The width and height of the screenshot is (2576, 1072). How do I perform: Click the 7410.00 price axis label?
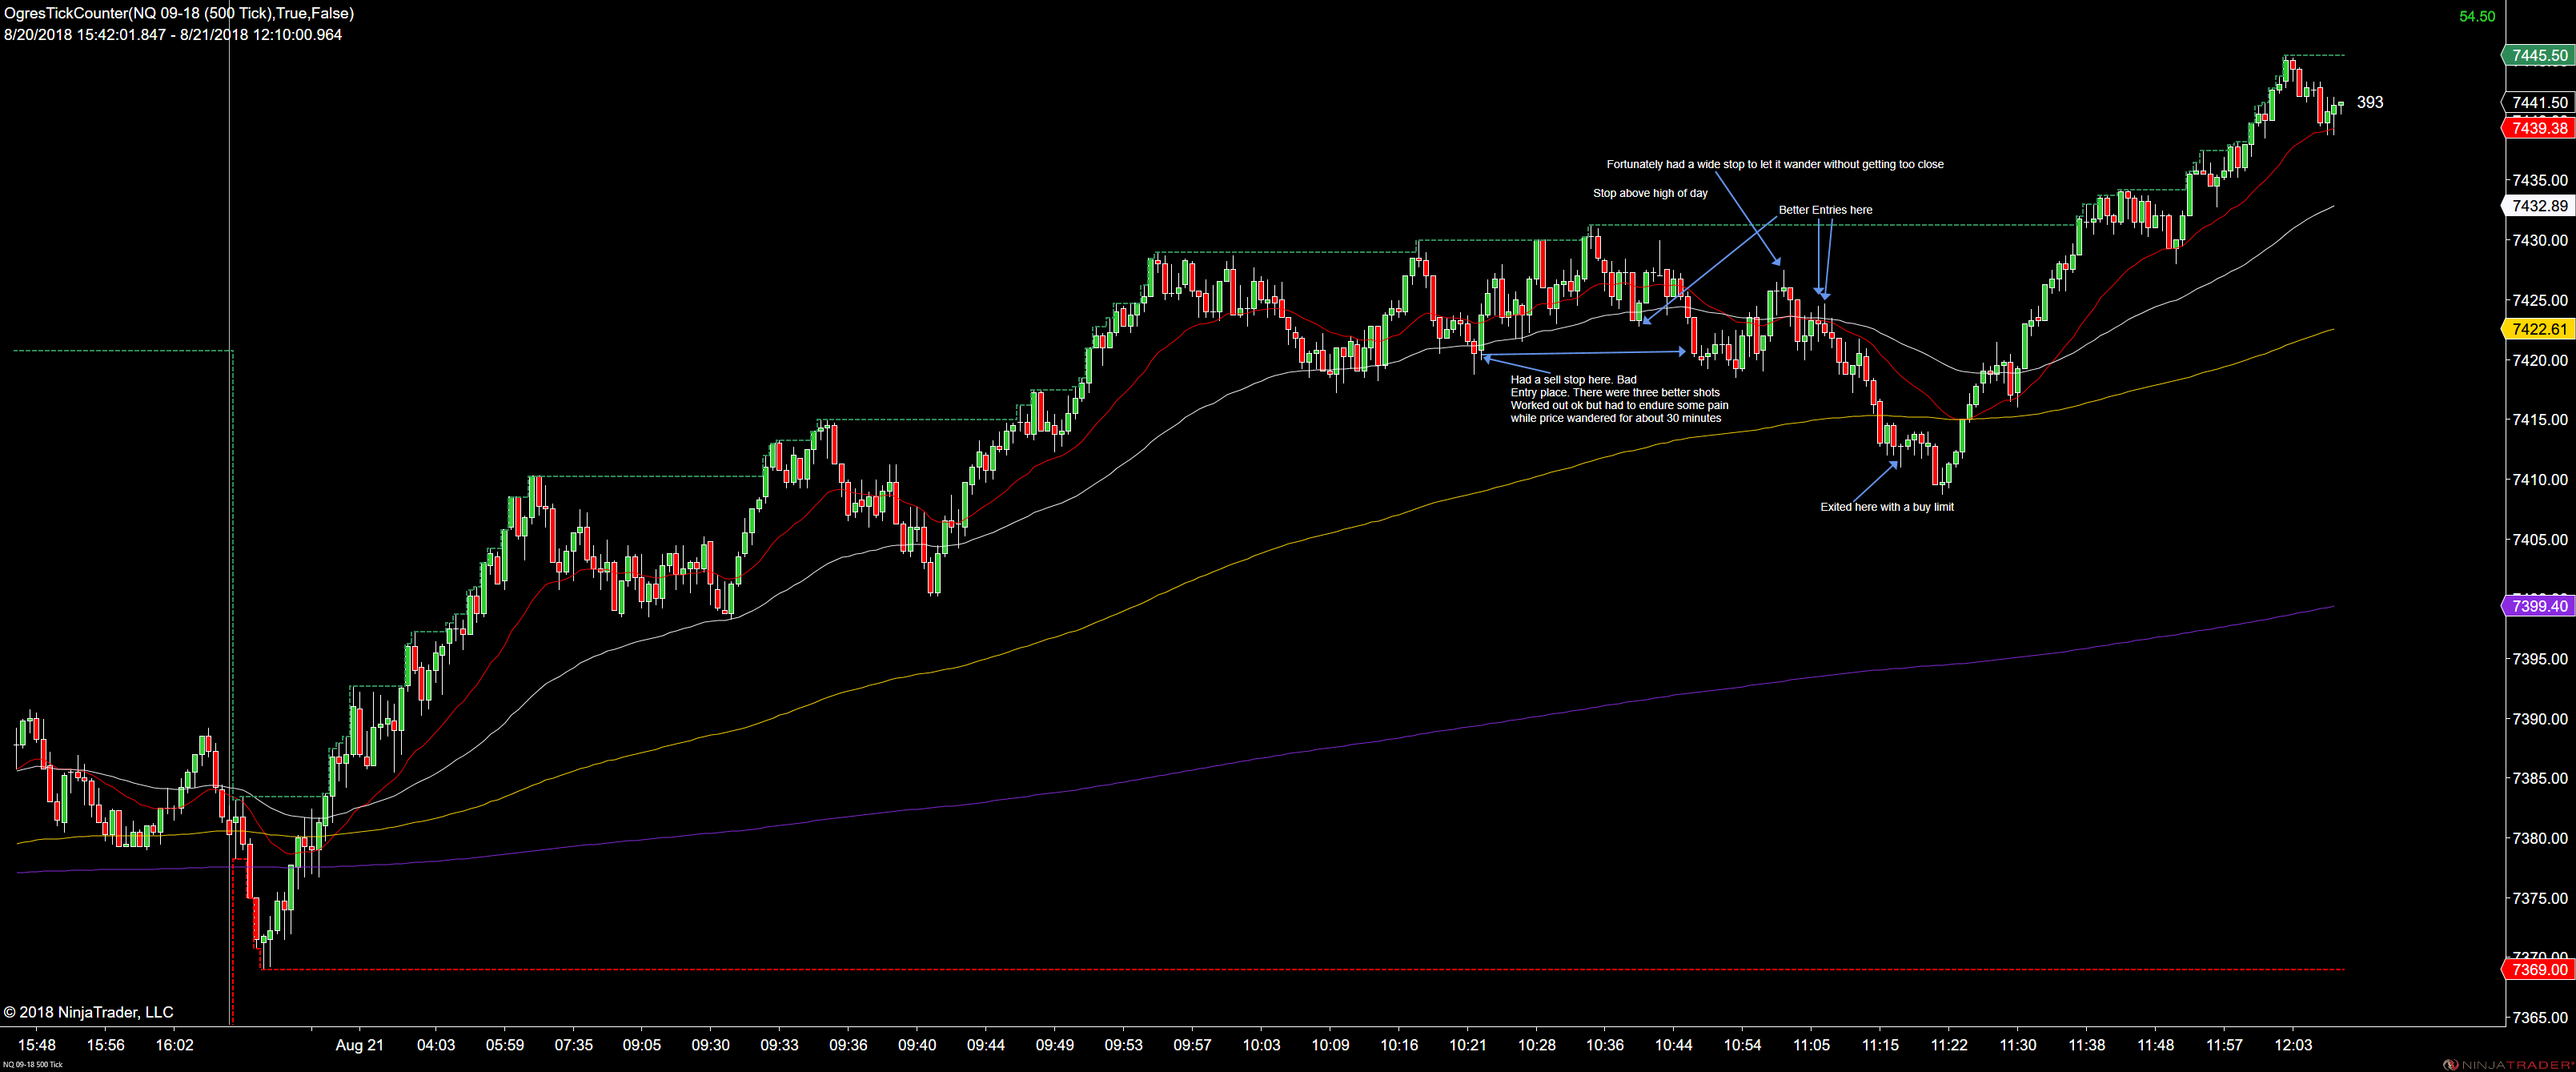tap(2540, 480)
